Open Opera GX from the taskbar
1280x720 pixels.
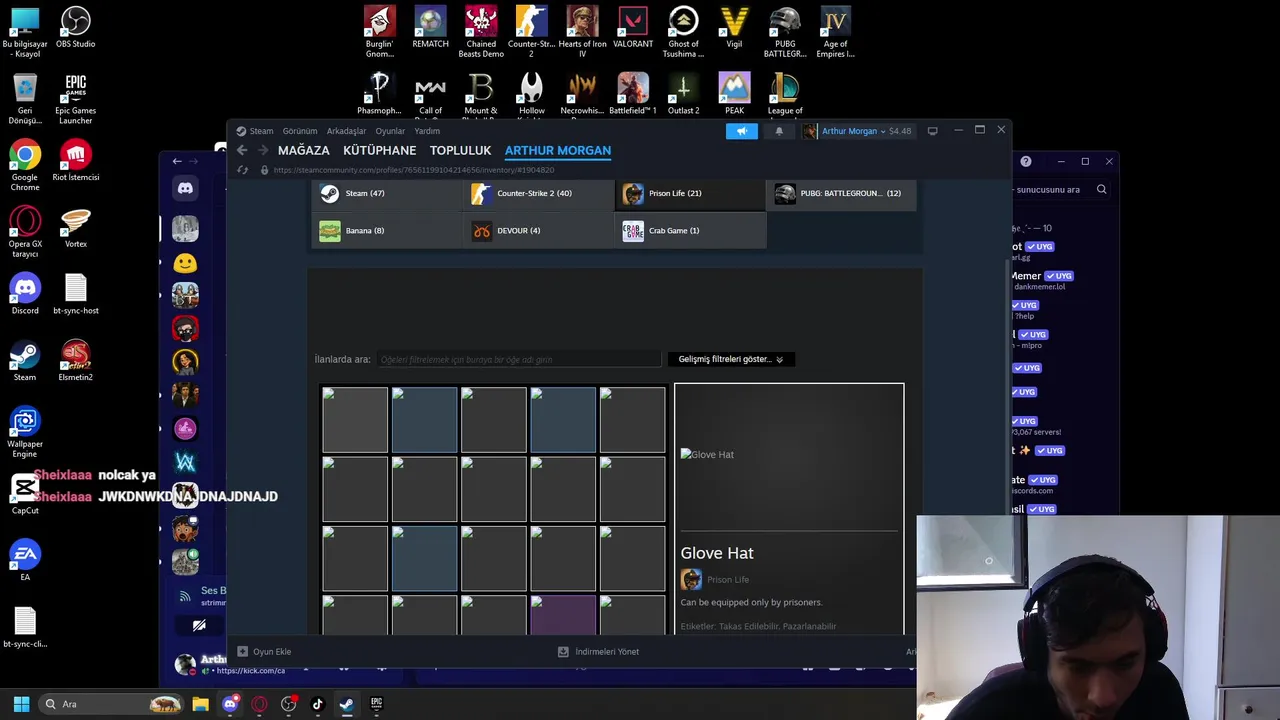coord(259,704)
